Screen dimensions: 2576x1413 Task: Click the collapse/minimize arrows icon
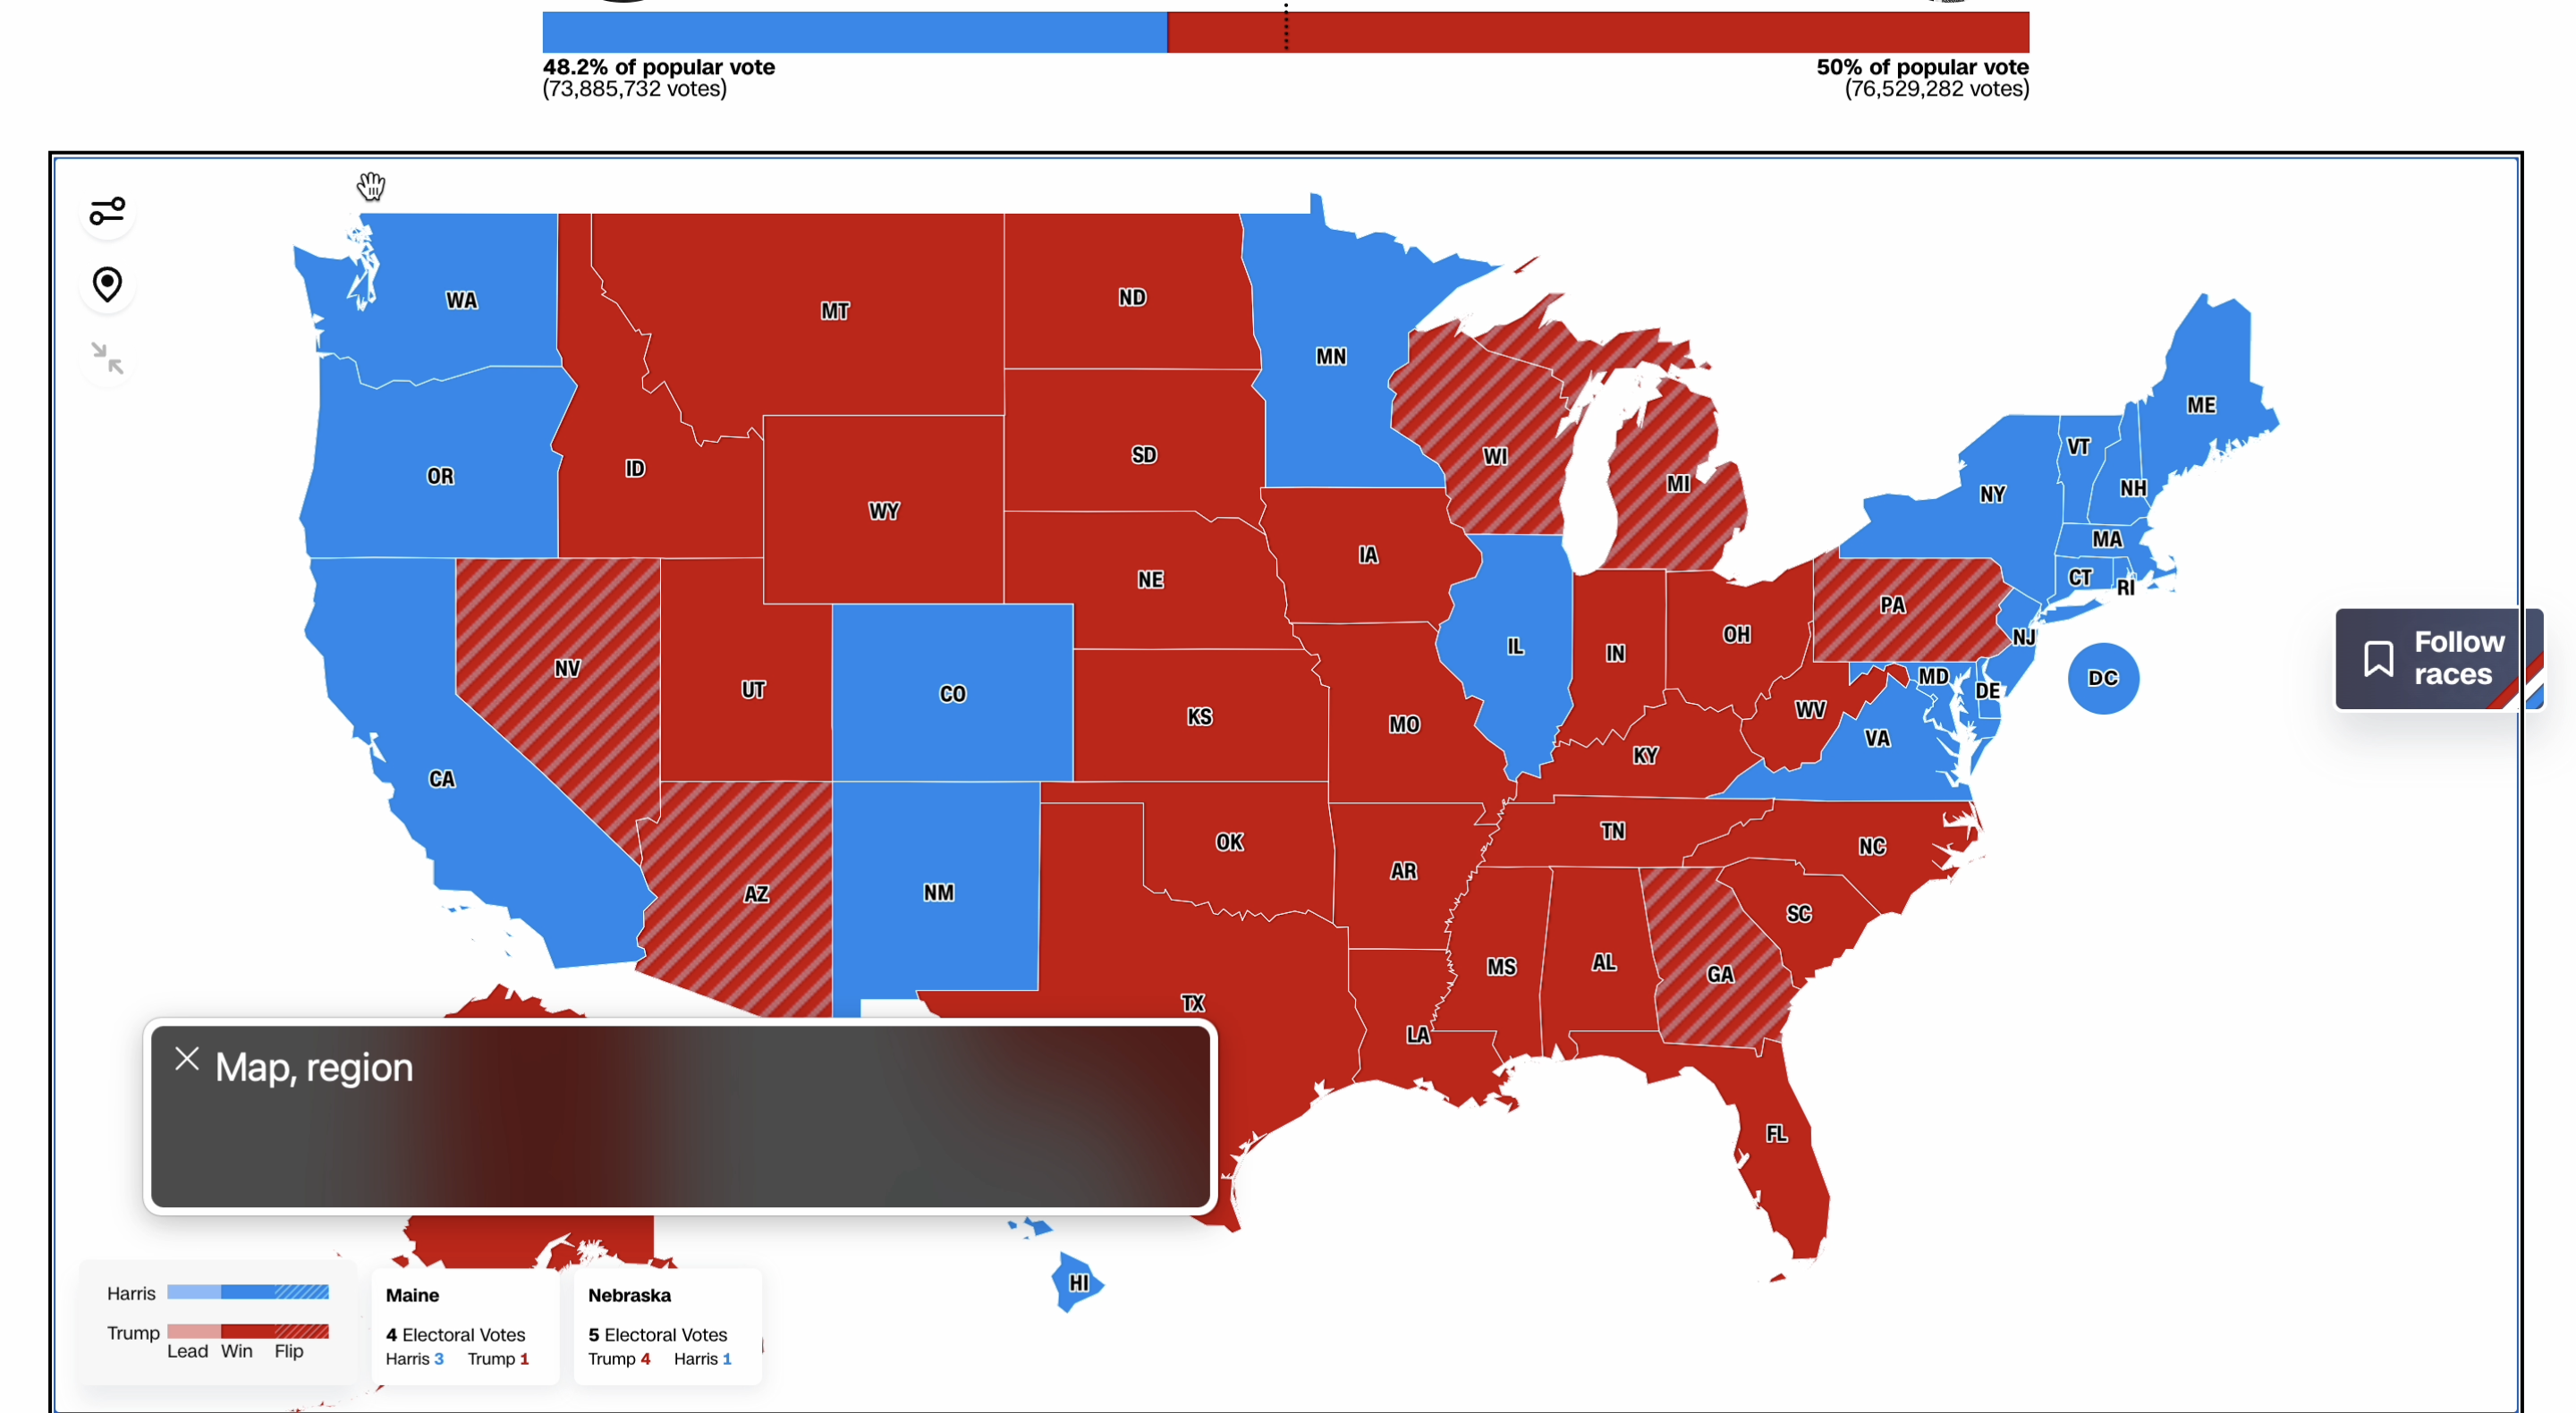point(108,360)
